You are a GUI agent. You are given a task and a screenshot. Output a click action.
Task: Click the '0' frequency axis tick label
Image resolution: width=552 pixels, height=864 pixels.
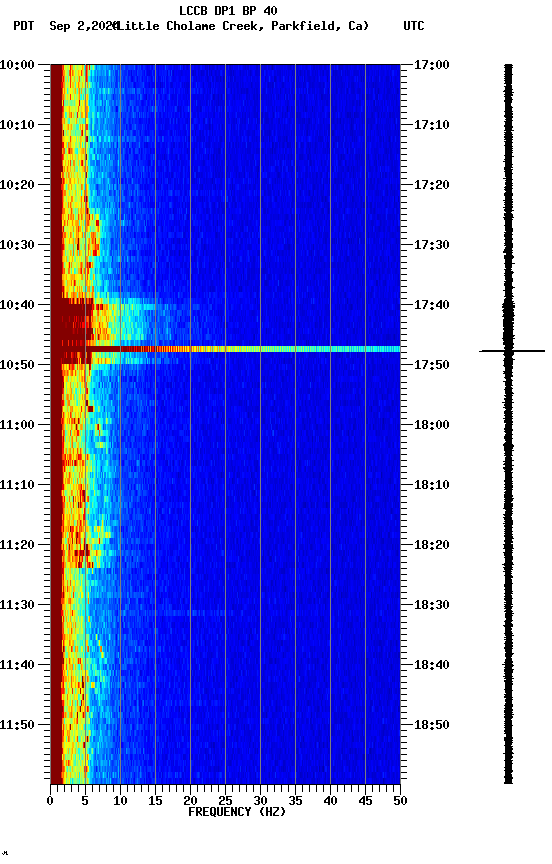[51, 801]
